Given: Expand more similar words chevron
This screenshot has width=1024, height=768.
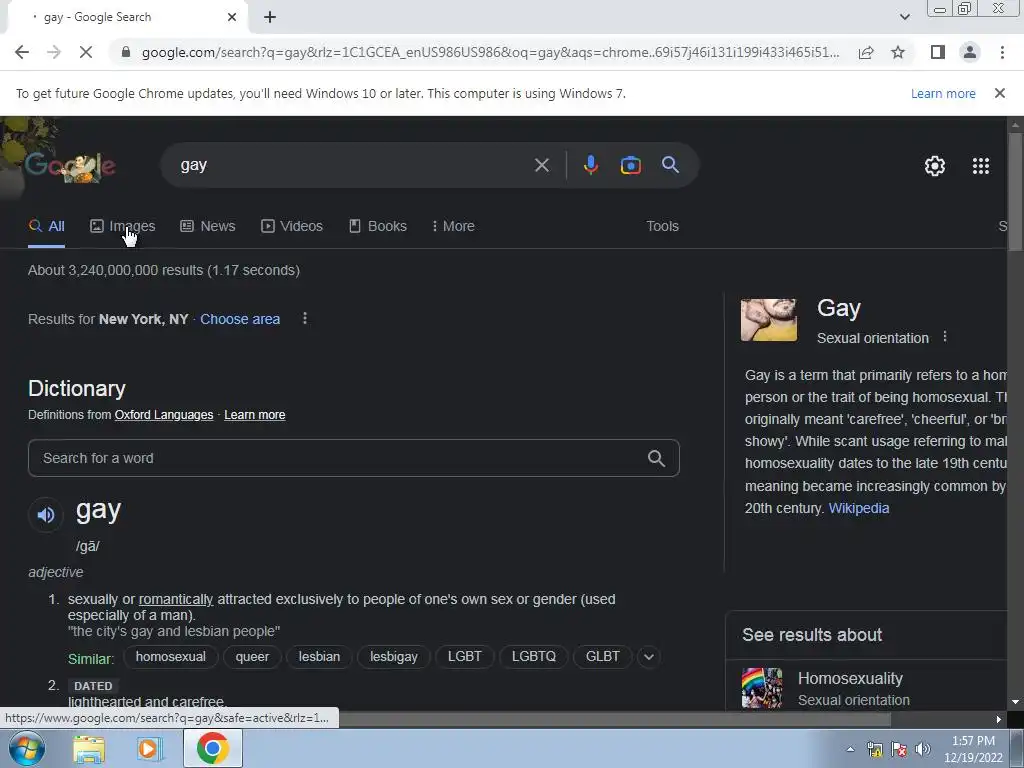Looking at the screenshot, I should coord(648,657).
